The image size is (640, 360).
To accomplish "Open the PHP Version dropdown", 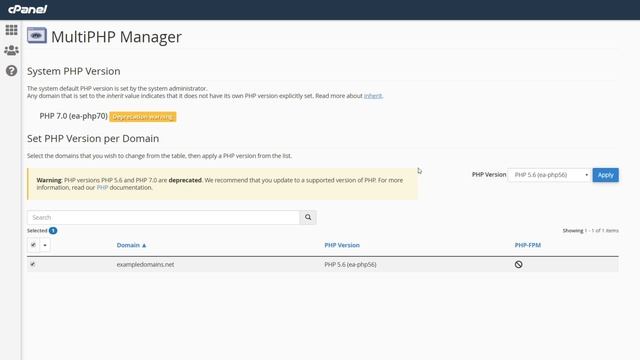I will (x=549, y=175).
